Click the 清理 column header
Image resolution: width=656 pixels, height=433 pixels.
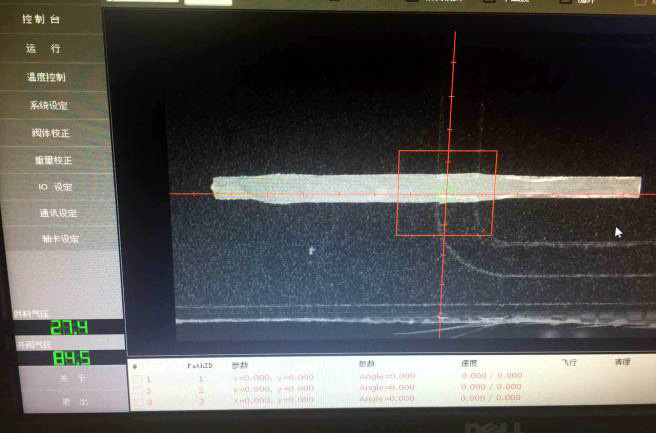point(622,363)
